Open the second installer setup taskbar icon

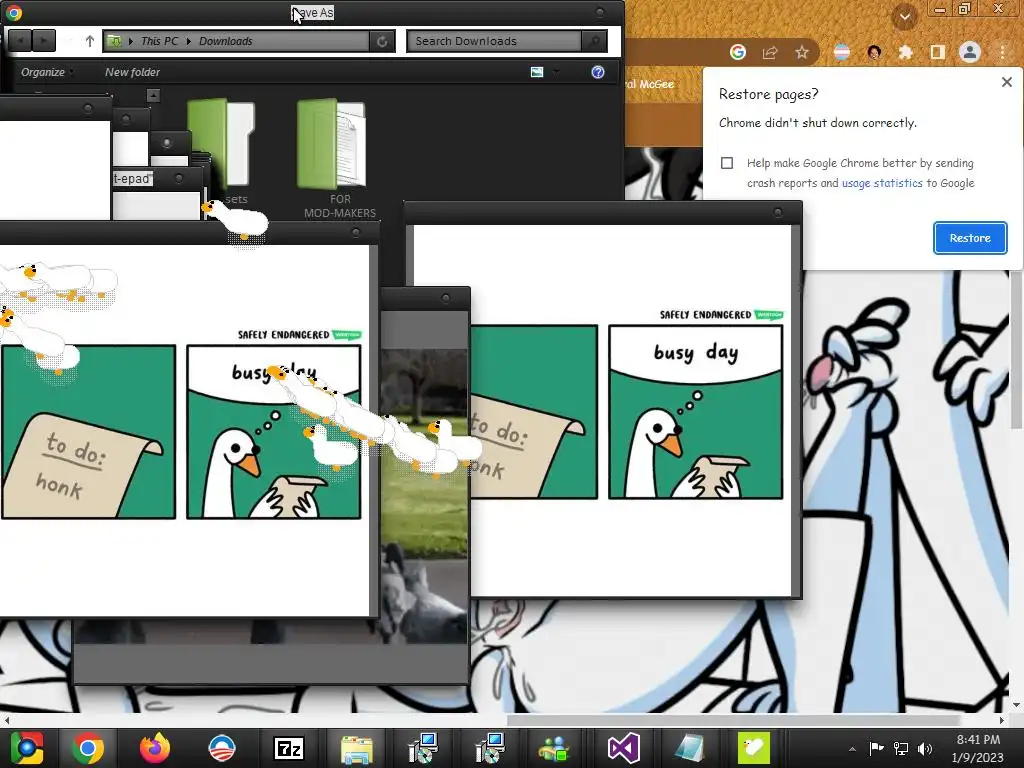click(x=490, y=748)
